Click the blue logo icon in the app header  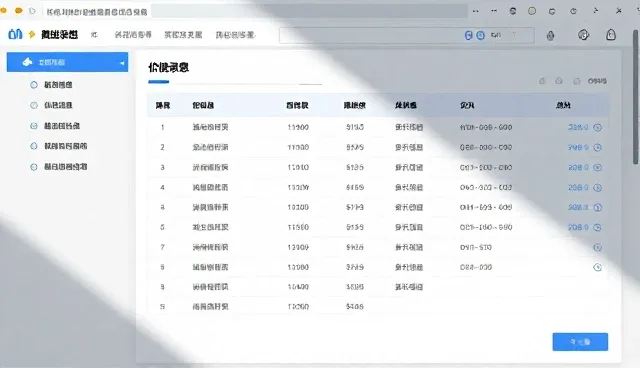15,34
